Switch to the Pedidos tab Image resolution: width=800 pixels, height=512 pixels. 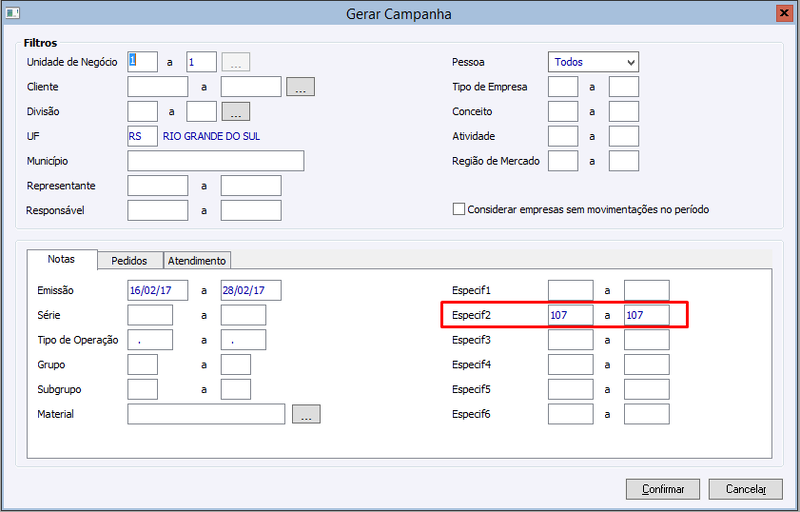click(130, 260)
